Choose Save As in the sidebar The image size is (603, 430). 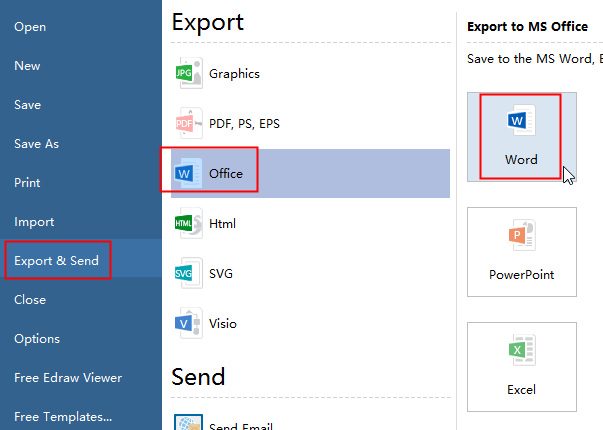pyautogui.click(x=37, y=144)
